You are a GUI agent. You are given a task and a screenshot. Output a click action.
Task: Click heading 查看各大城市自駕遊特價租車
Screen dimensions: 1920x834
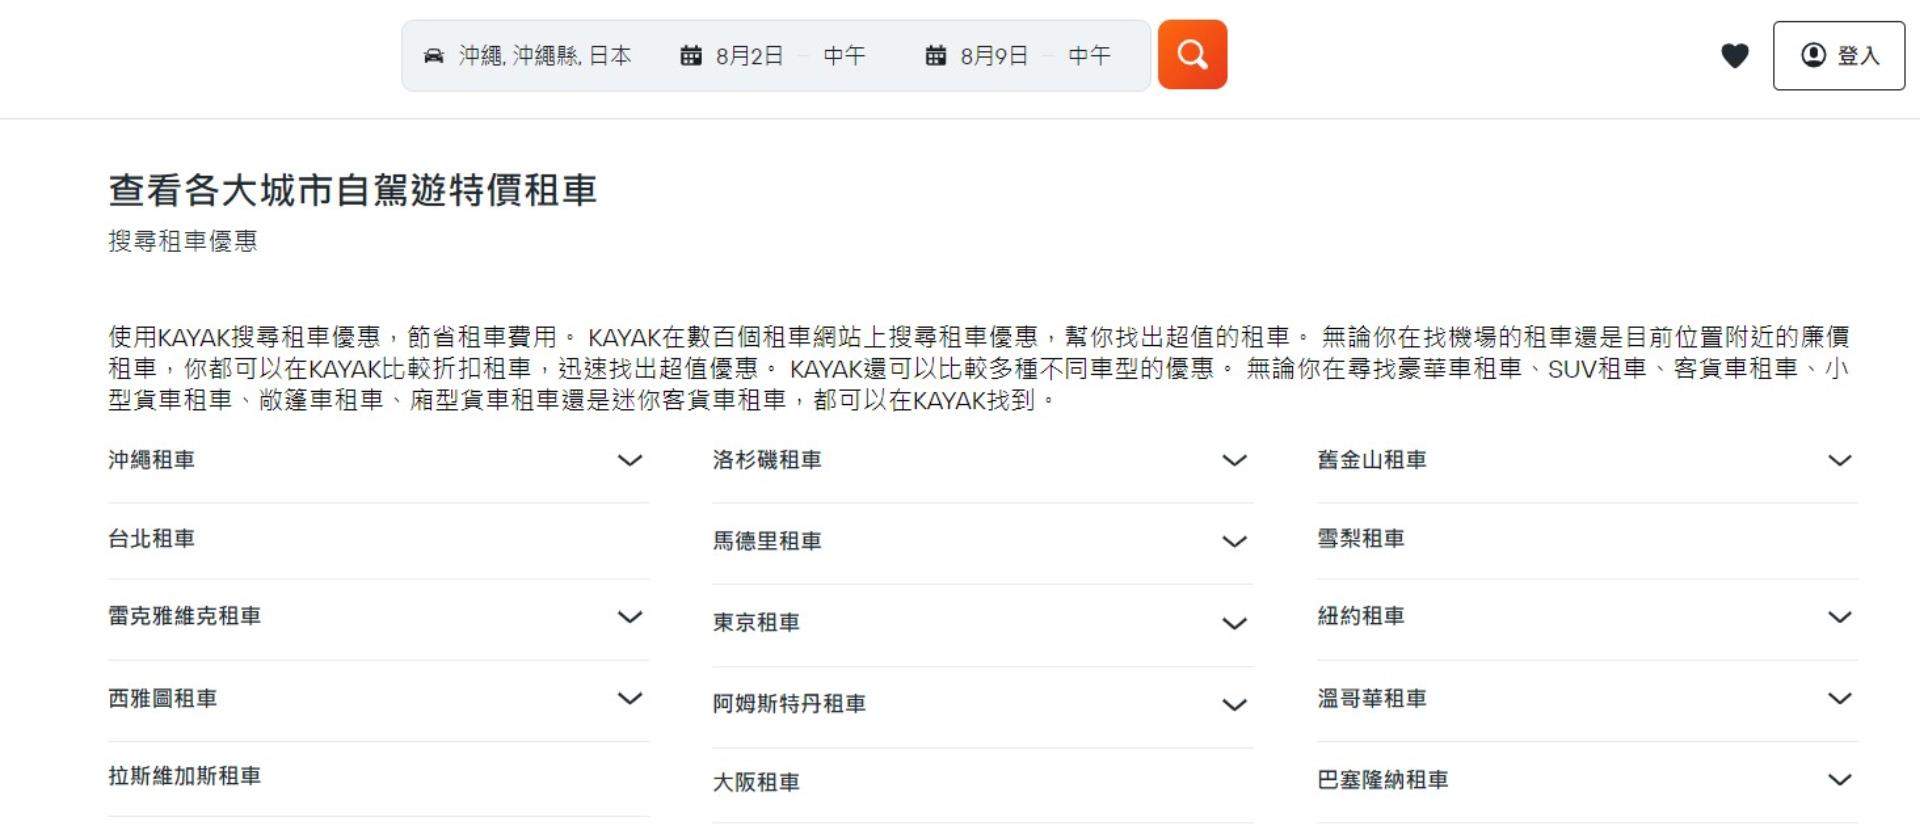[x=353, y=190]
